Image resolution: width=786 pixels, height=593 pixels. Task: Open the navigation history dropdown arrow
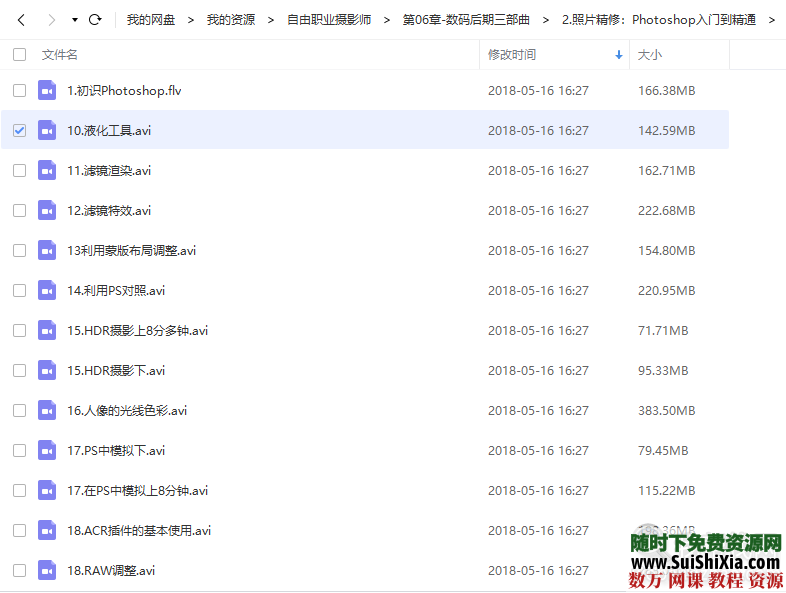coord(75,20)
